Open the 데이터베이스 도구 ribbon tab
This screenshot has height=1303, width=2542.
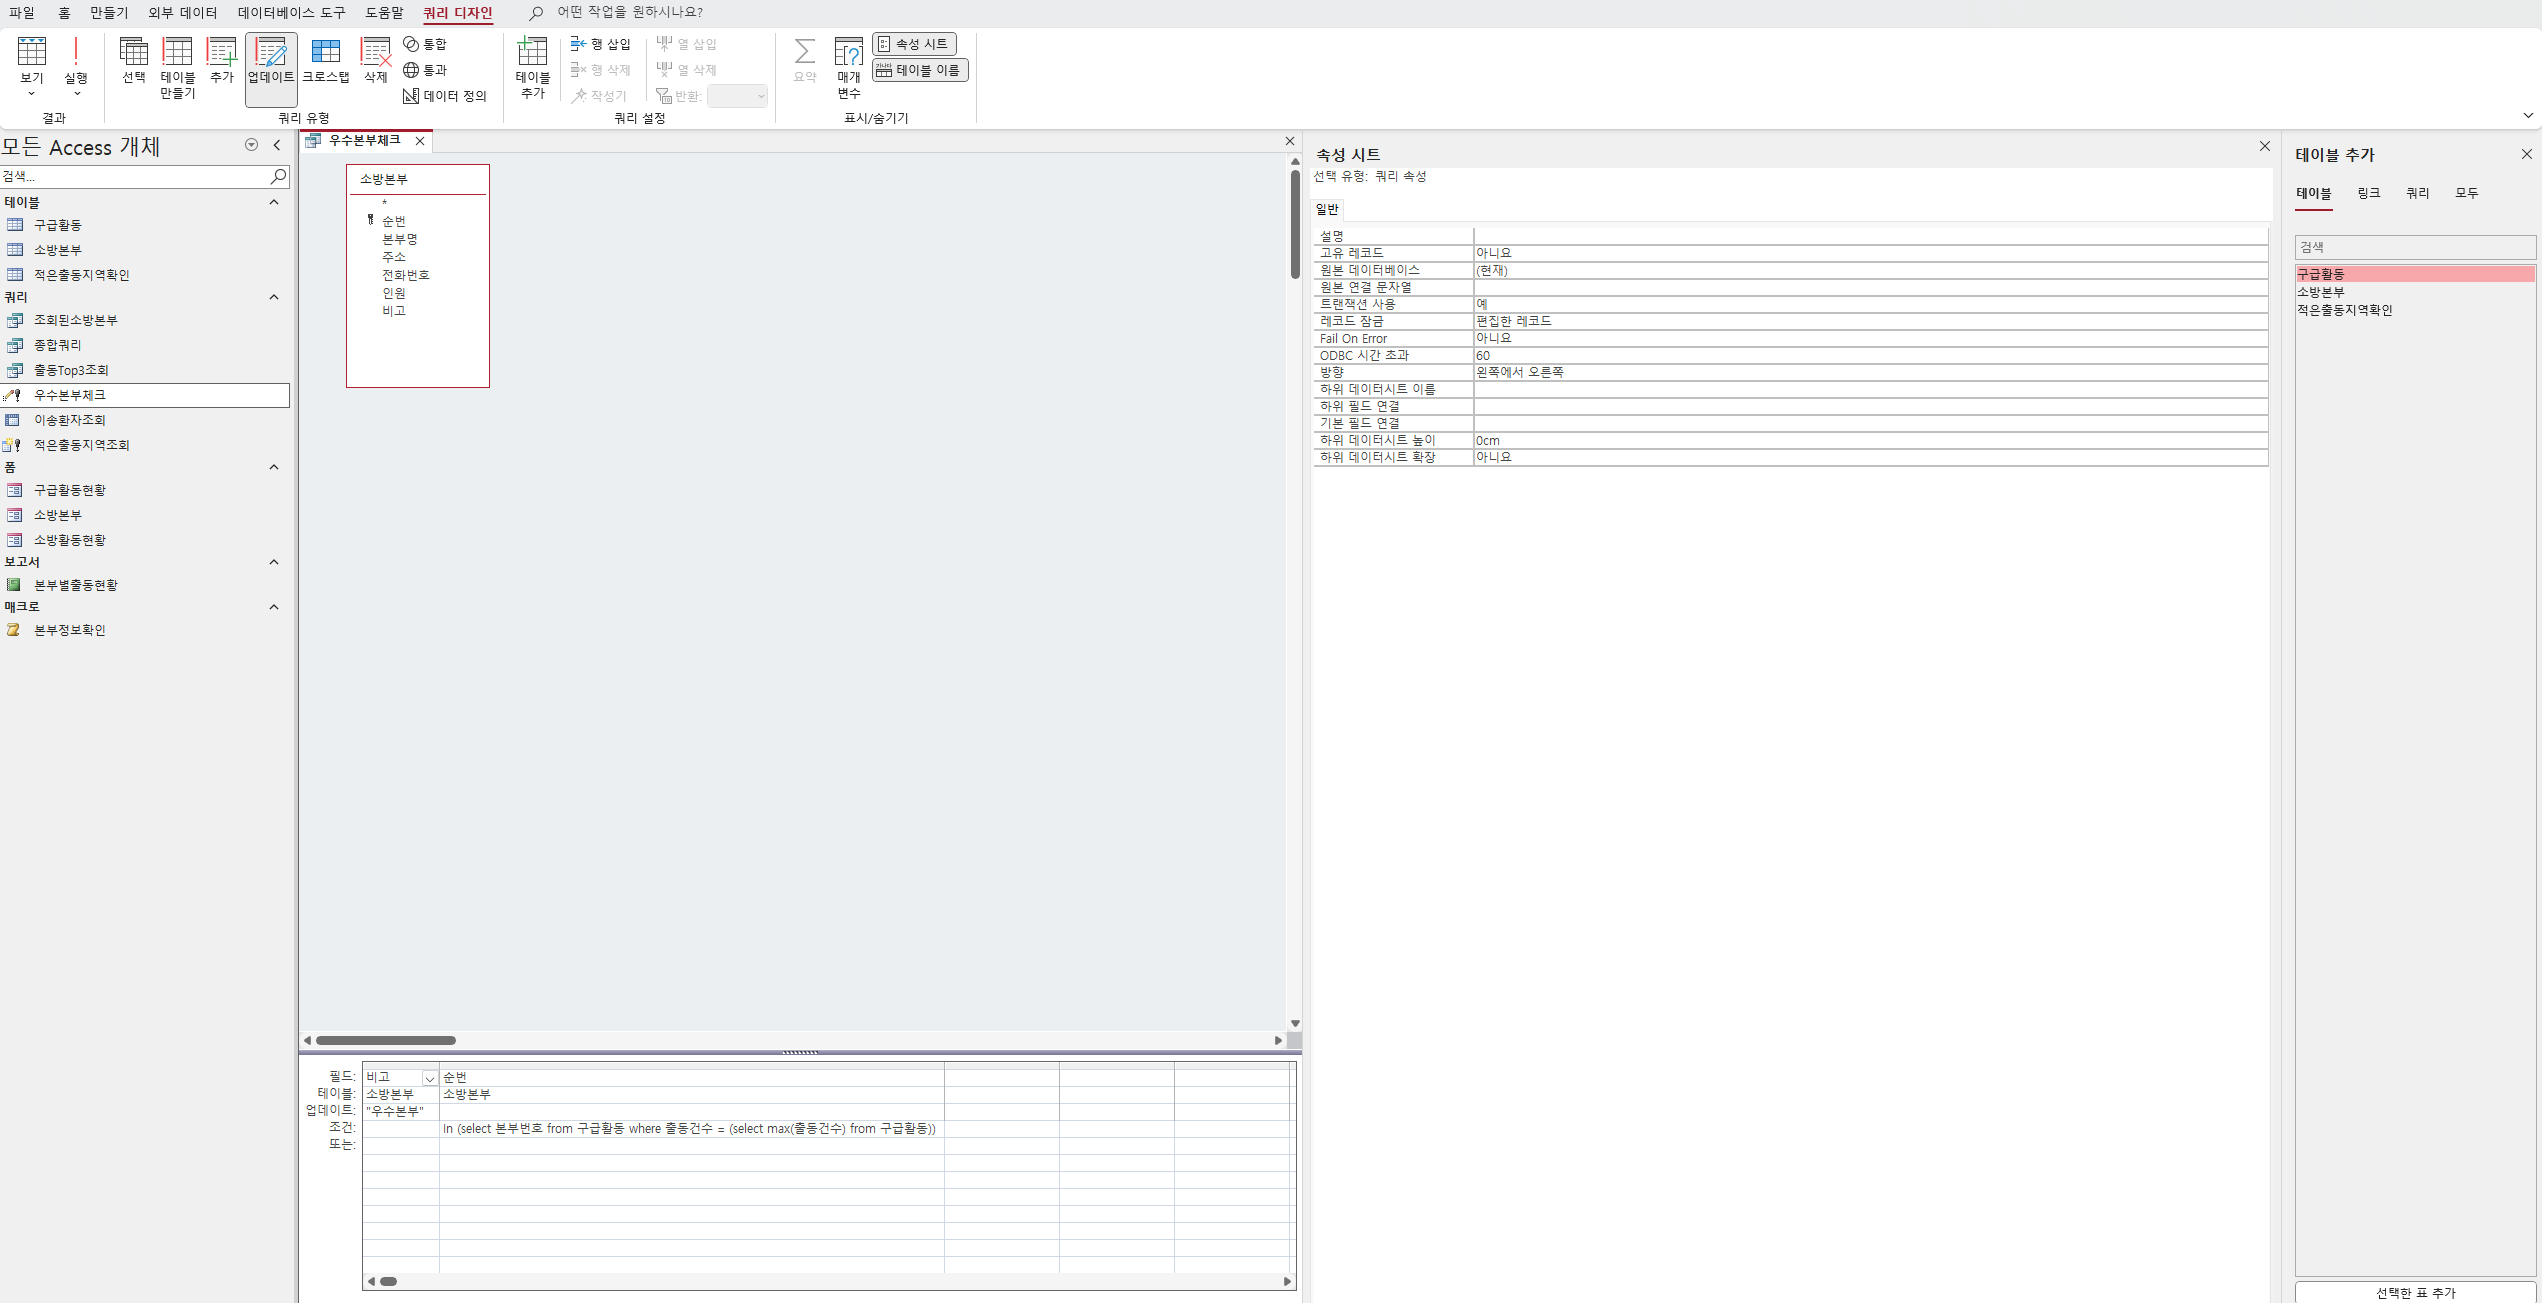click(291, 13)
